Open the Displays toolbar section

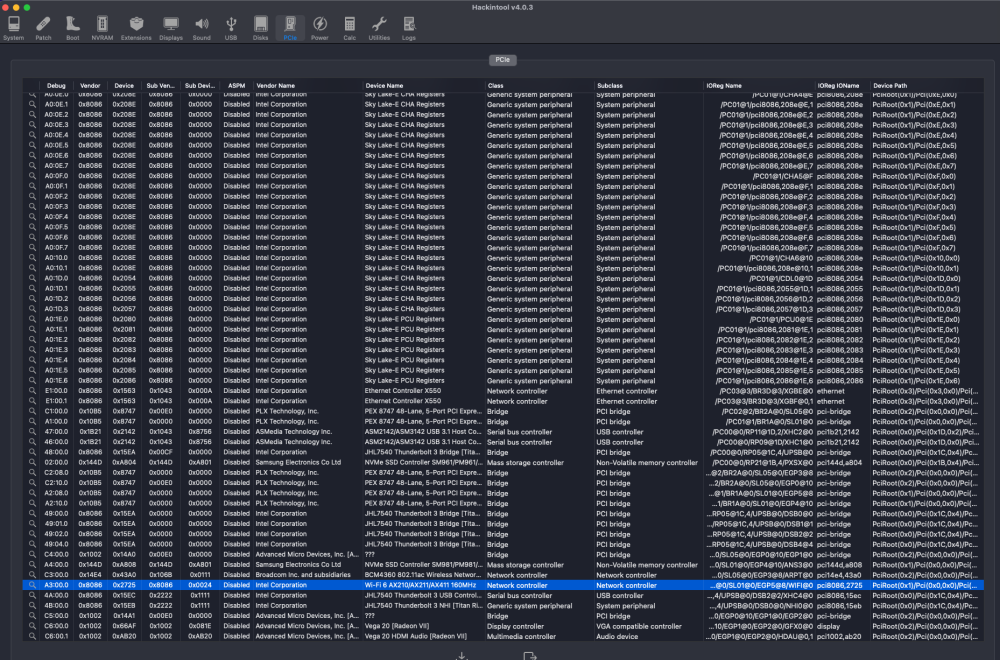[x=171, y=28]
